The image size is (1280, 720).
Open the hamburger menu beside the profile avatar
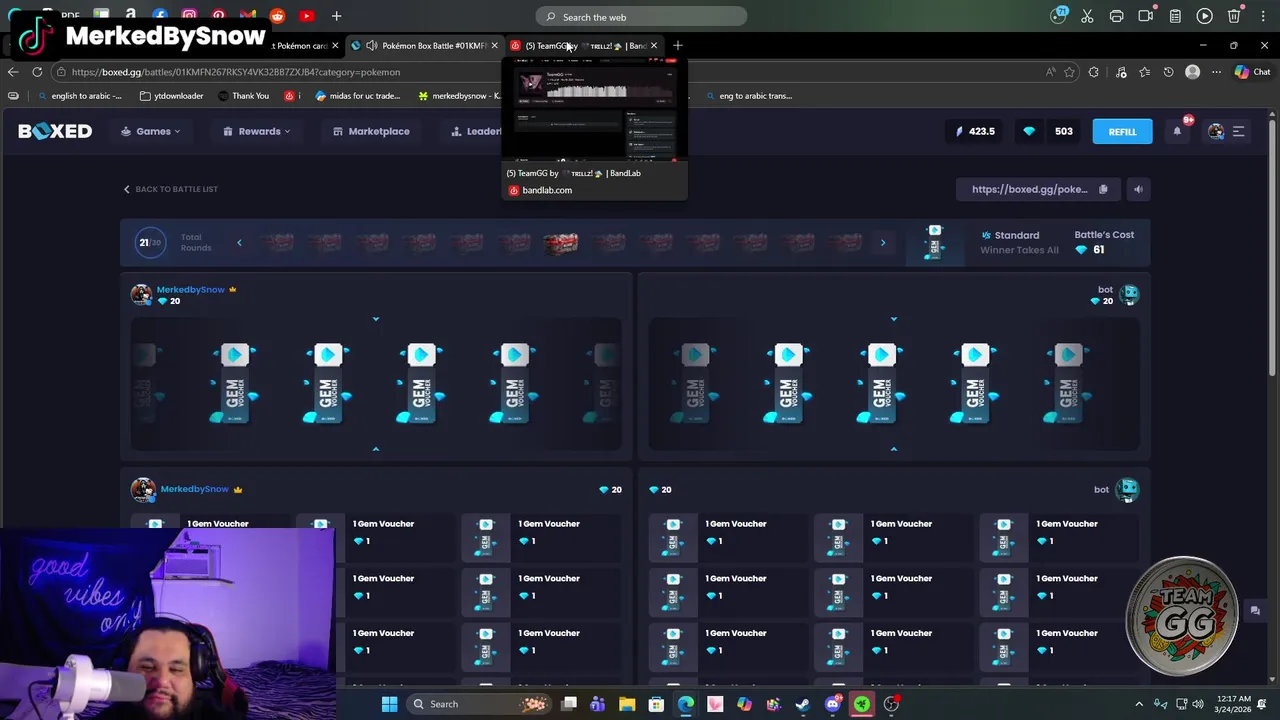pos(1238,131)
